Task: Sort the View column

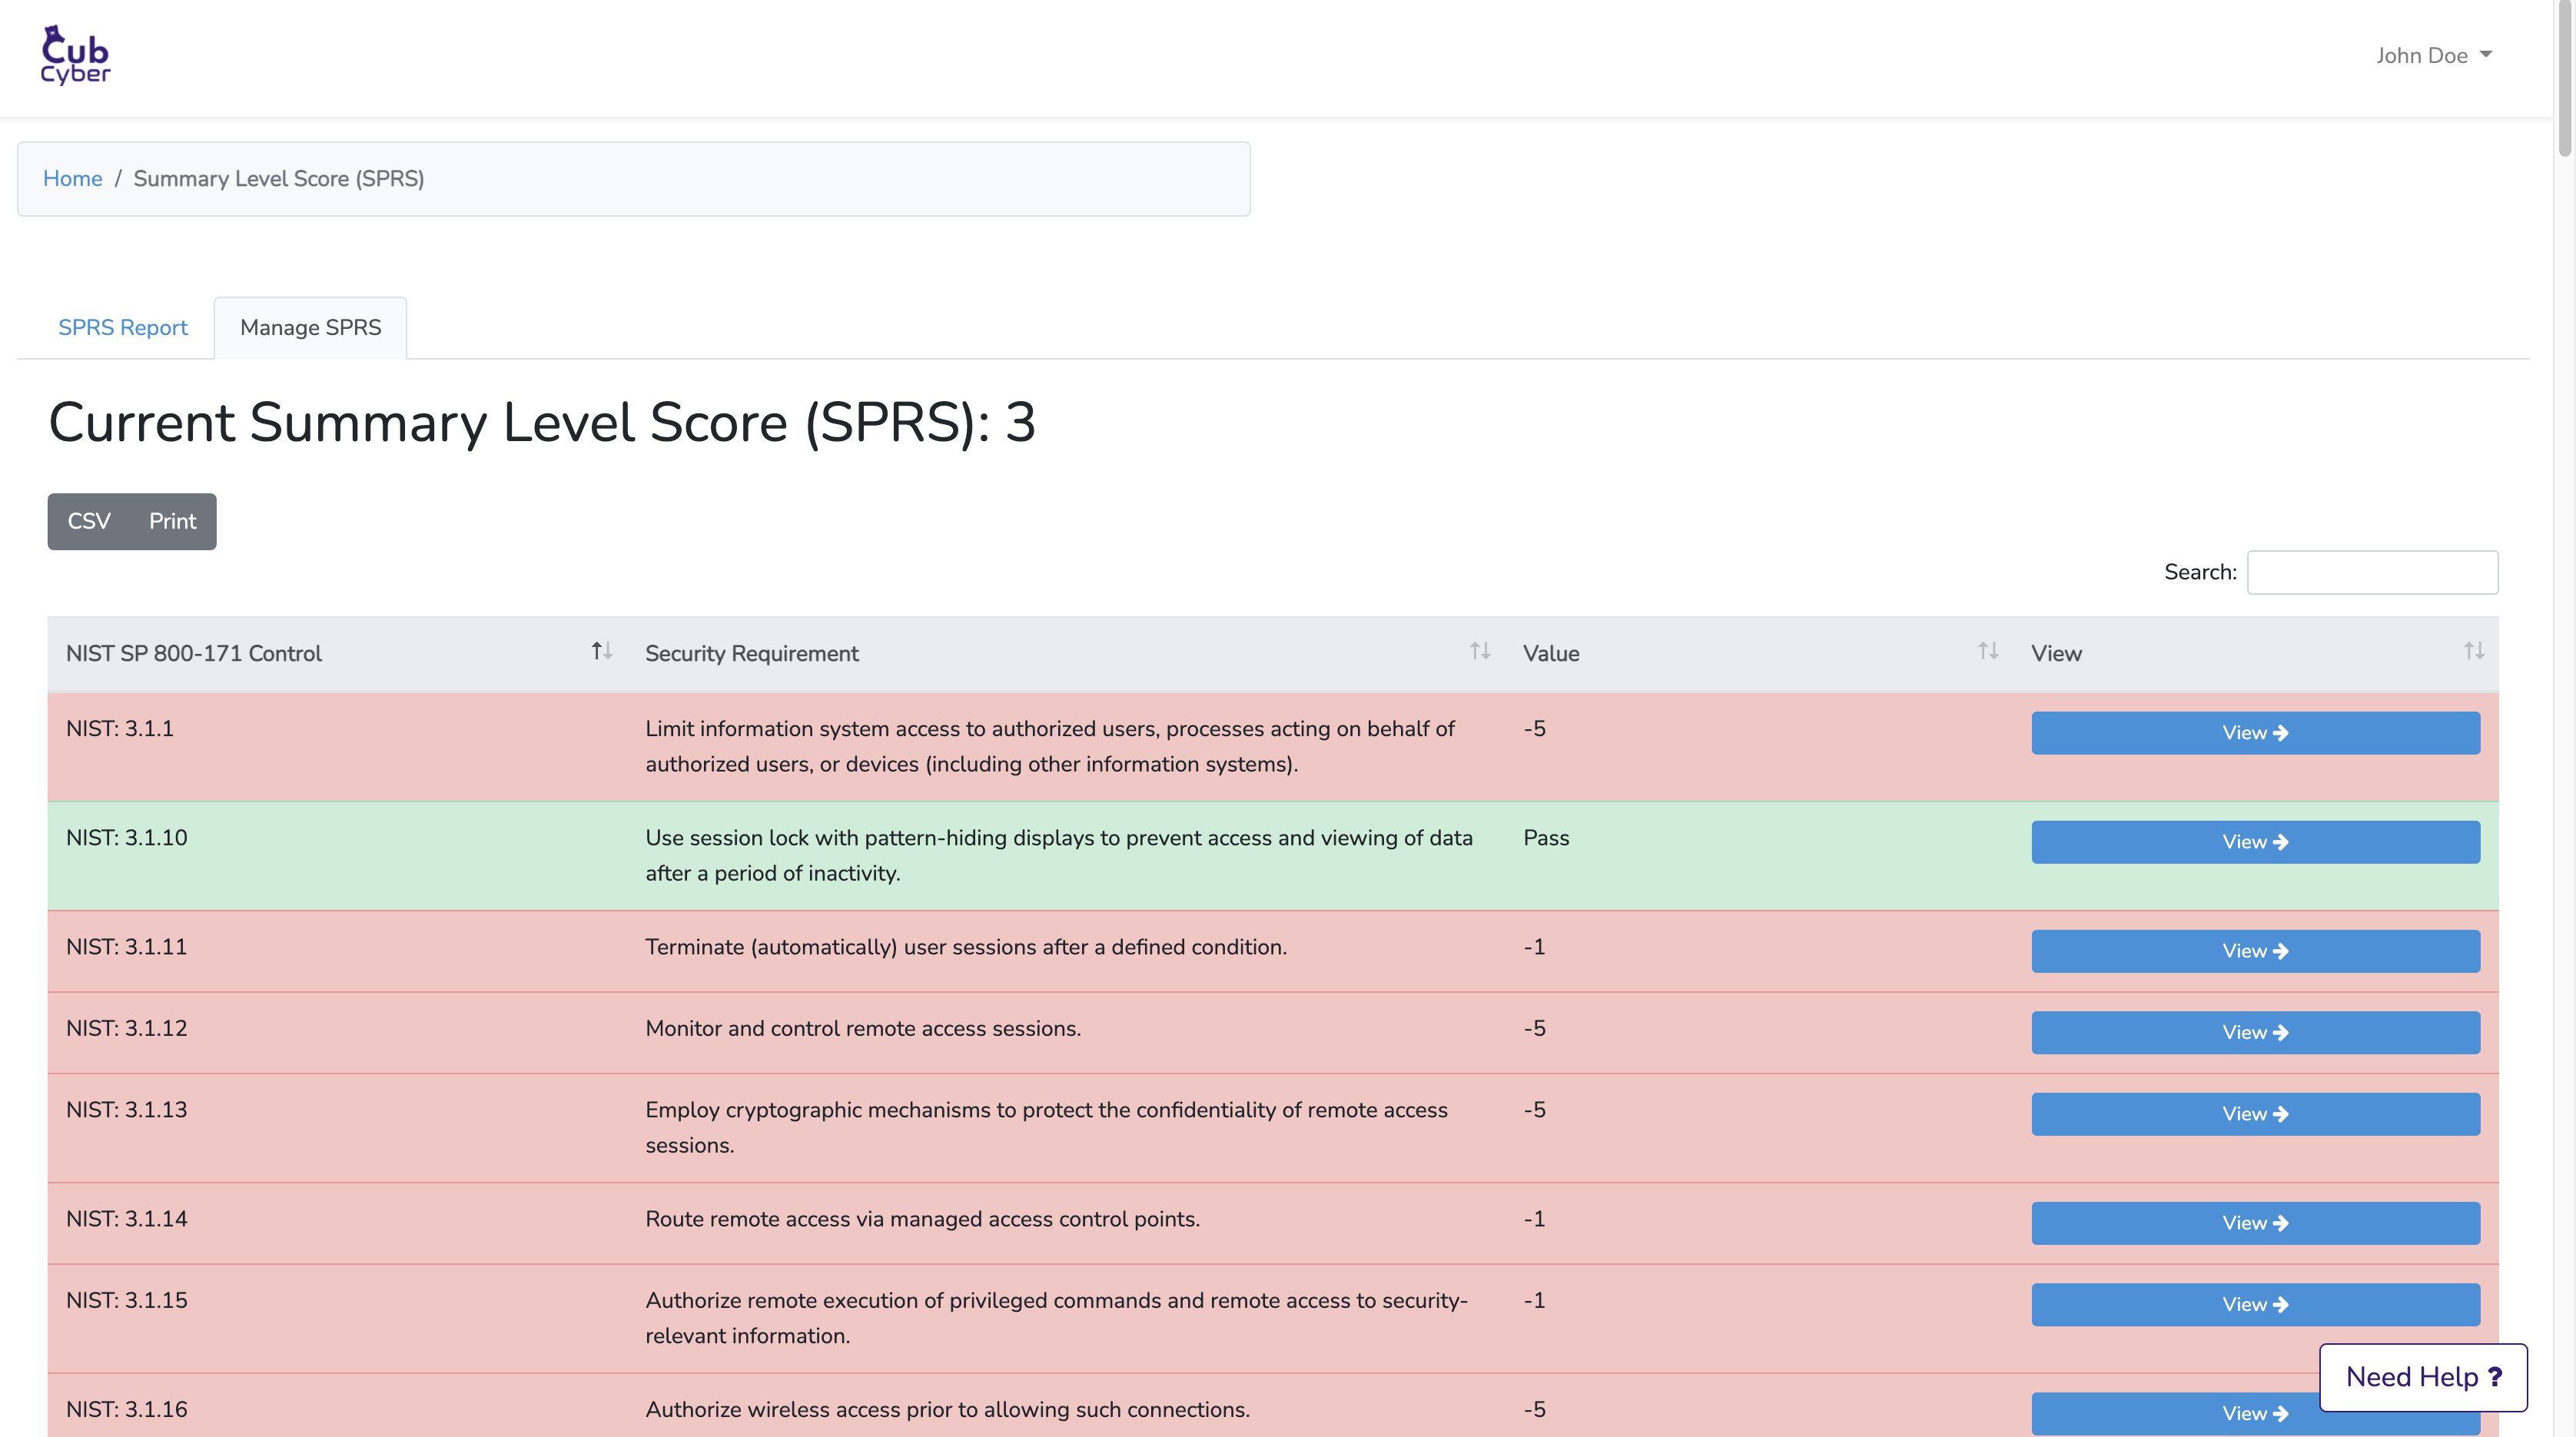Action: 2472,651
